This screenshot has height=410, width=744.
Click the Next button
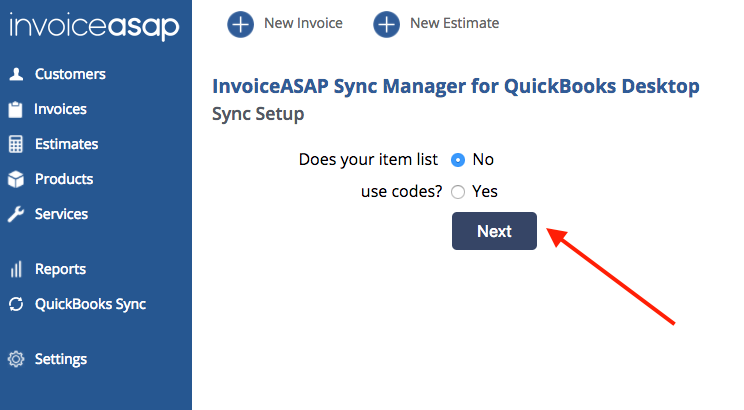[x=494, y=231]
